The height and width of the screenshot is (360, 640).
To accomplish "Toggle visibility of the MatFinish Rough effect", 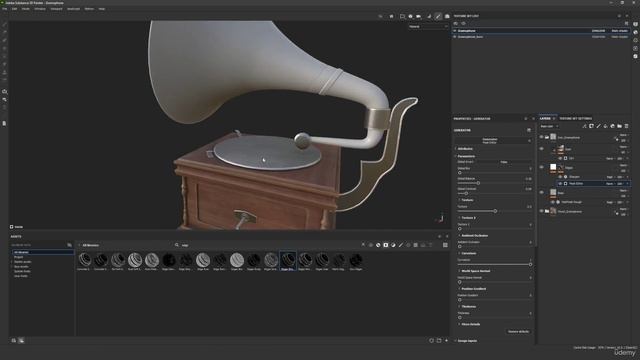I will point(553,202).
